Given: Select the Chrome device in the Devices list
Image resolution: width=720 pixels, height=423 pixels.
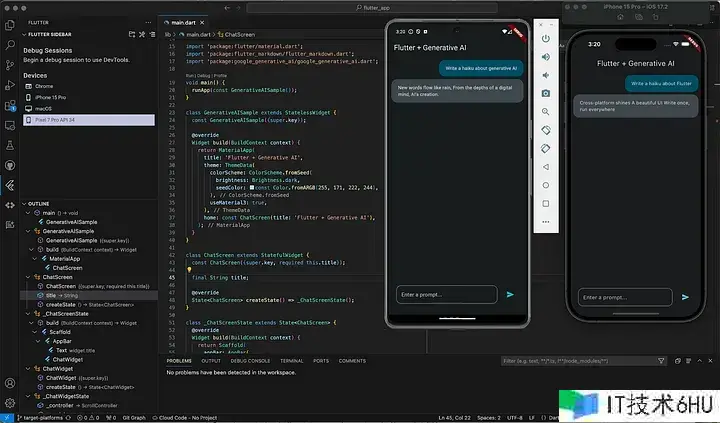Looking at the screenshot, I should (45, 86).
